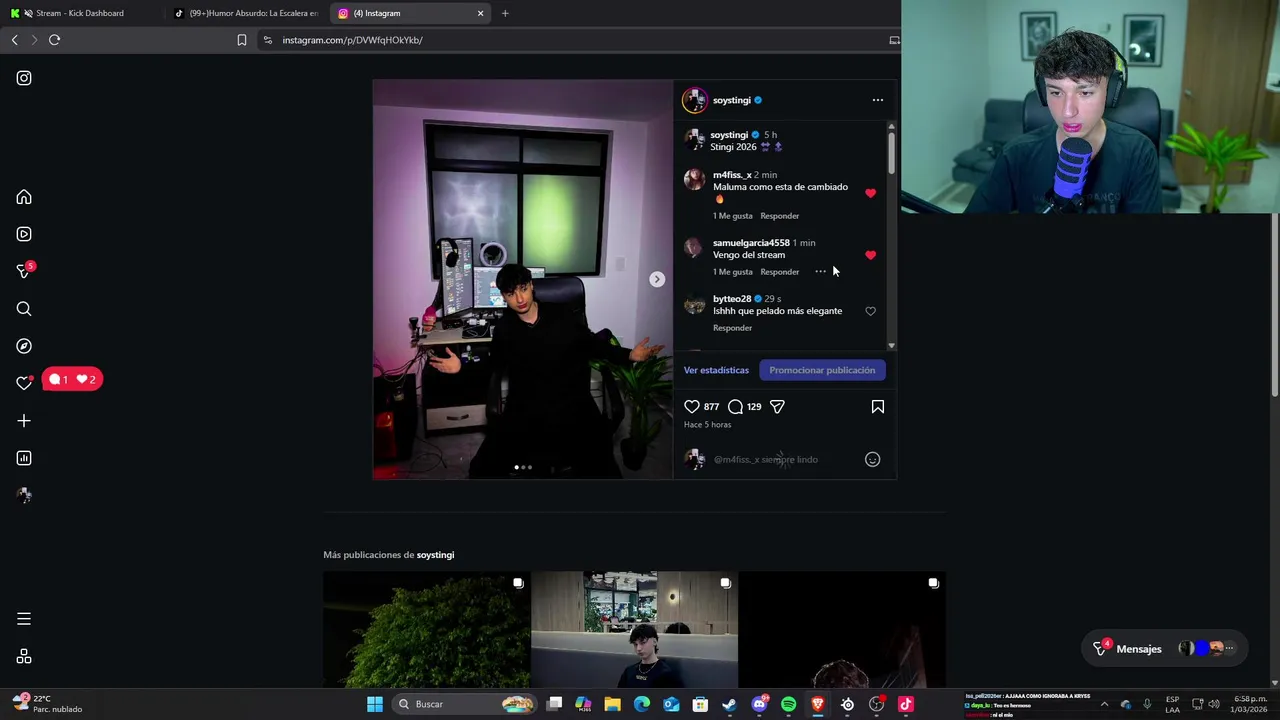Go back using the browser back arrow

point(14,40)
